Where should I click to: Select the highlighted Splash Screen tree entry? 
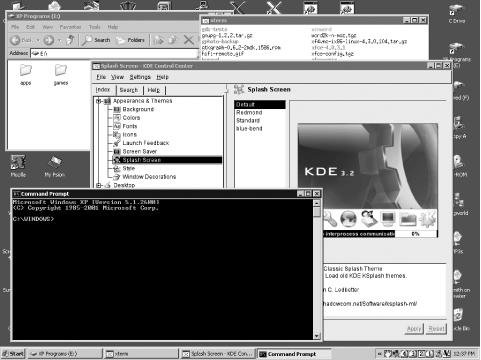[167, 160]
